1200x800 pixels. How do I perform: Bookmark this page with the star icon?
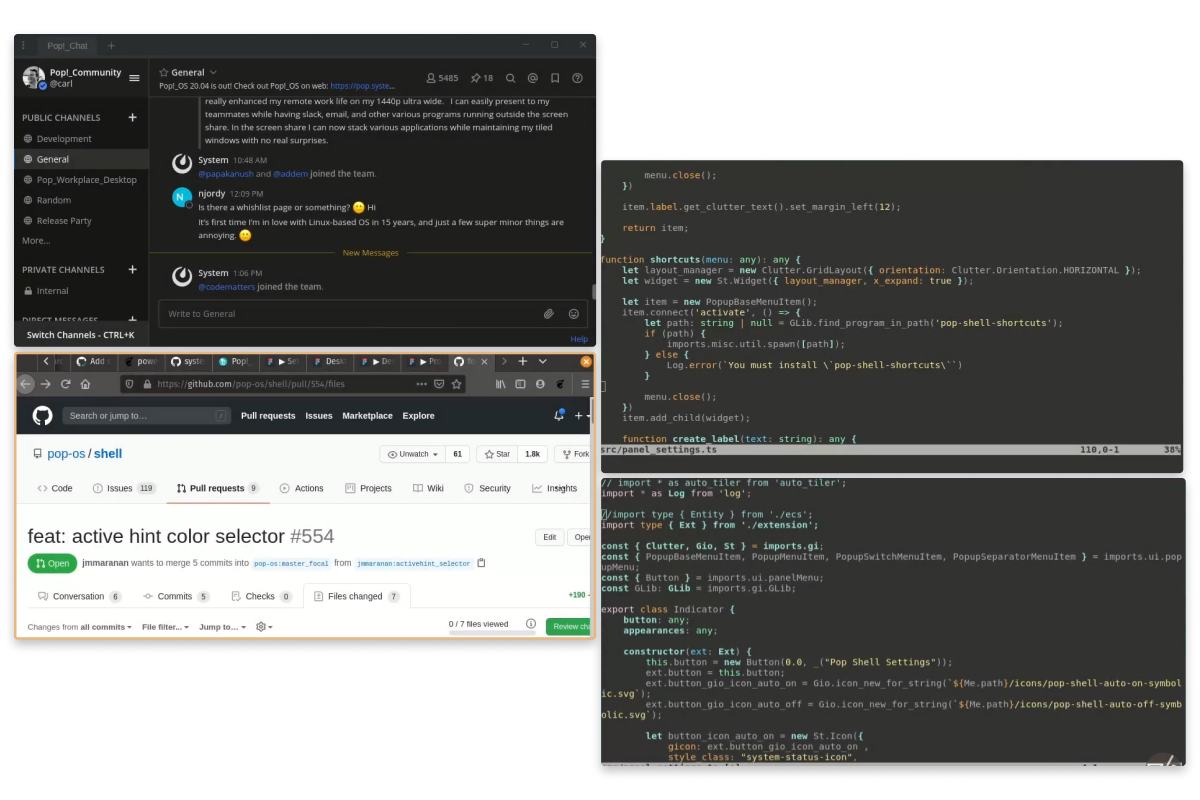[457, 384]
